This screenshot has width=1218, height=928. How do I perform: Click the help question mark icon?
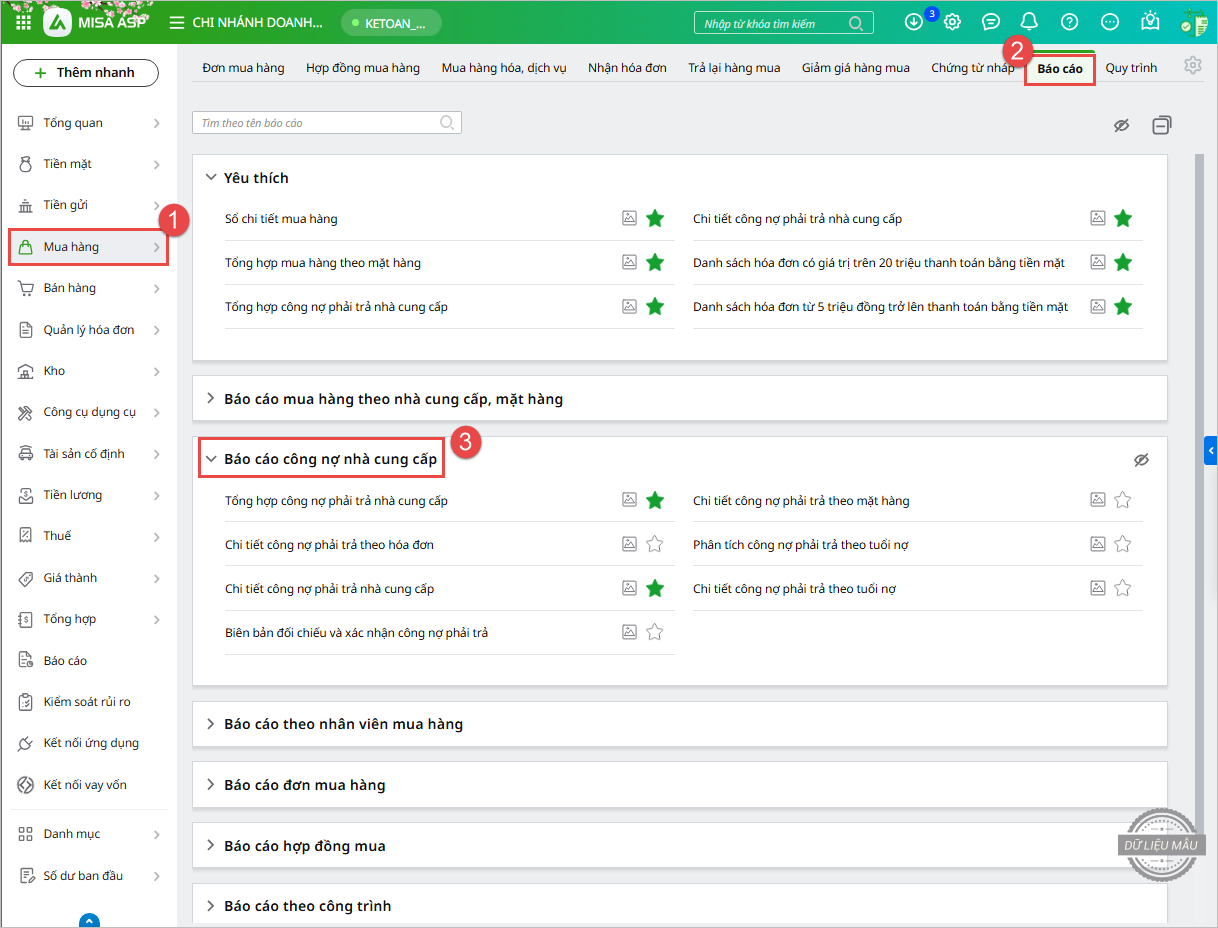coord(1069,22)
